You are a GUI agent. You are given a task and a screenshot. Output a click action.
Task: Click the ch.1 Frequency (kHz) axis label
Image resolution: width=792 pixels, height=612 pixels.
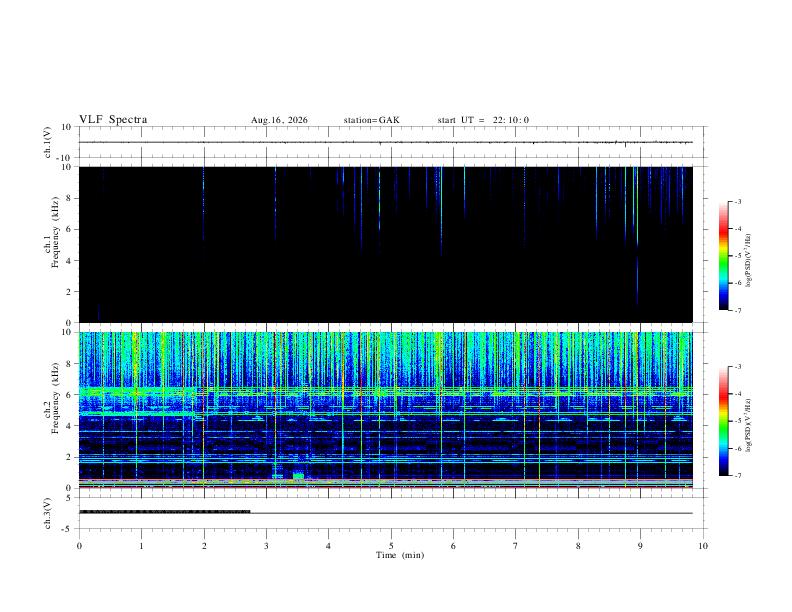pos(51,233)
